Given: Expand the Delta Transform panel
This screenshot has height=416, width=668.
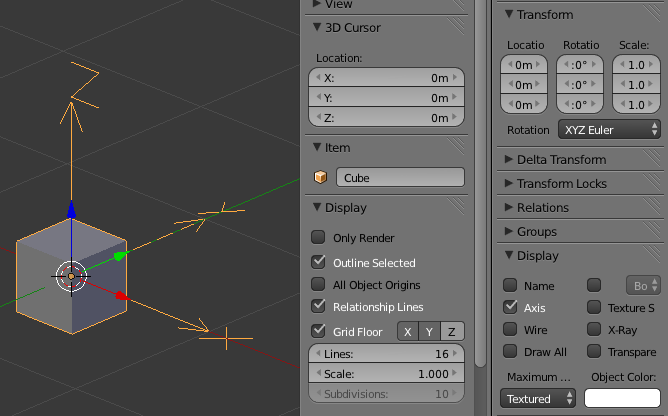Looking at the screenshot, I should pyautogui.click(x=561, y=160).
